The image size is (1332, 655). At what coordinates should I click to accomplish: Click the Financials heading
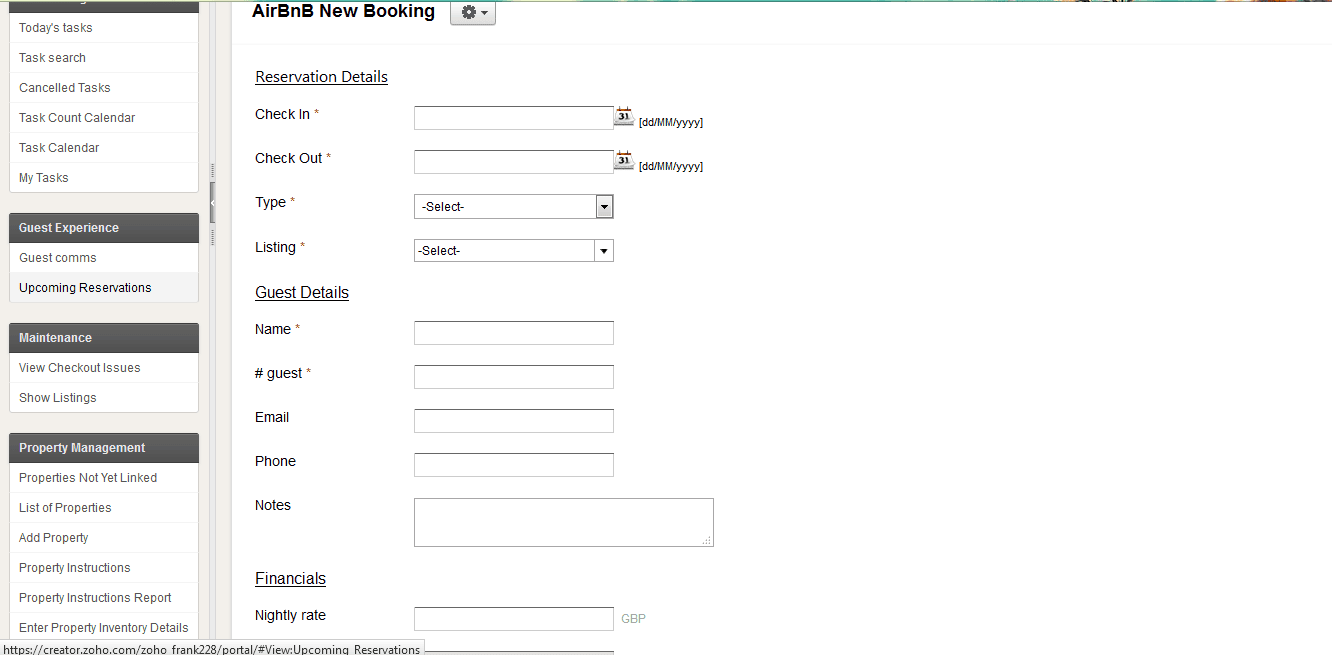point(290,579)
